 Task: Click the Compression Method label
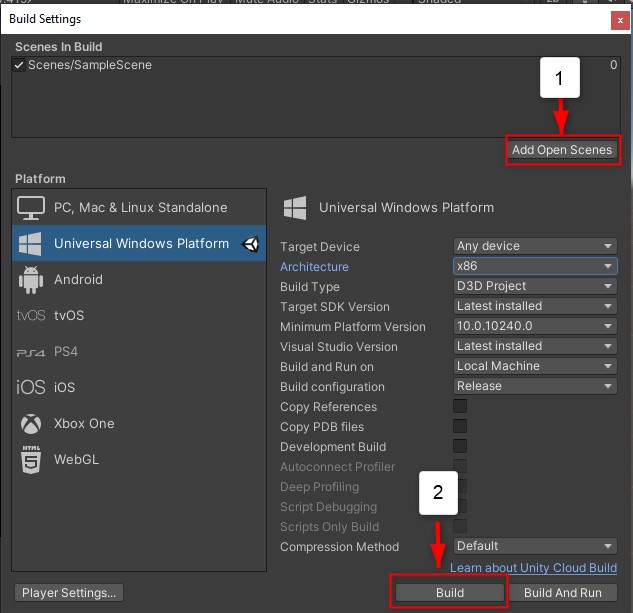[340, 547]
